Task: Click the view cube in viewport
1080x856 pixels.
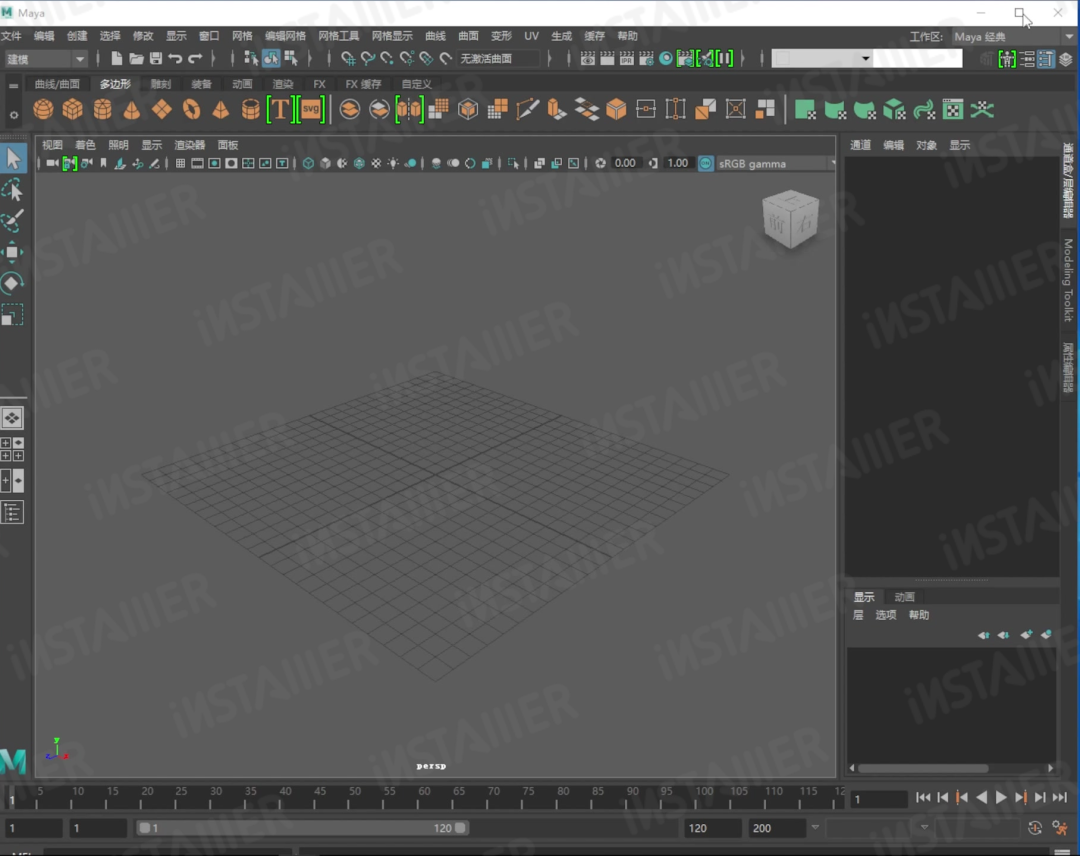Action: coord(790,219)
